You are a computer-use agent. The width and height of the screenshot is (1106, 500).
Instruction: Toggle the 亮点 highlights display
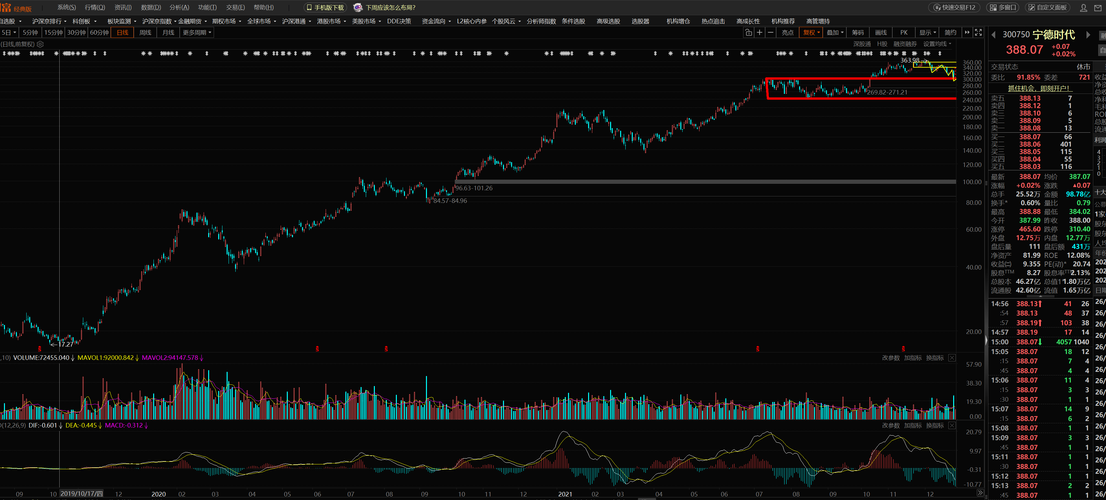(788, 32)
